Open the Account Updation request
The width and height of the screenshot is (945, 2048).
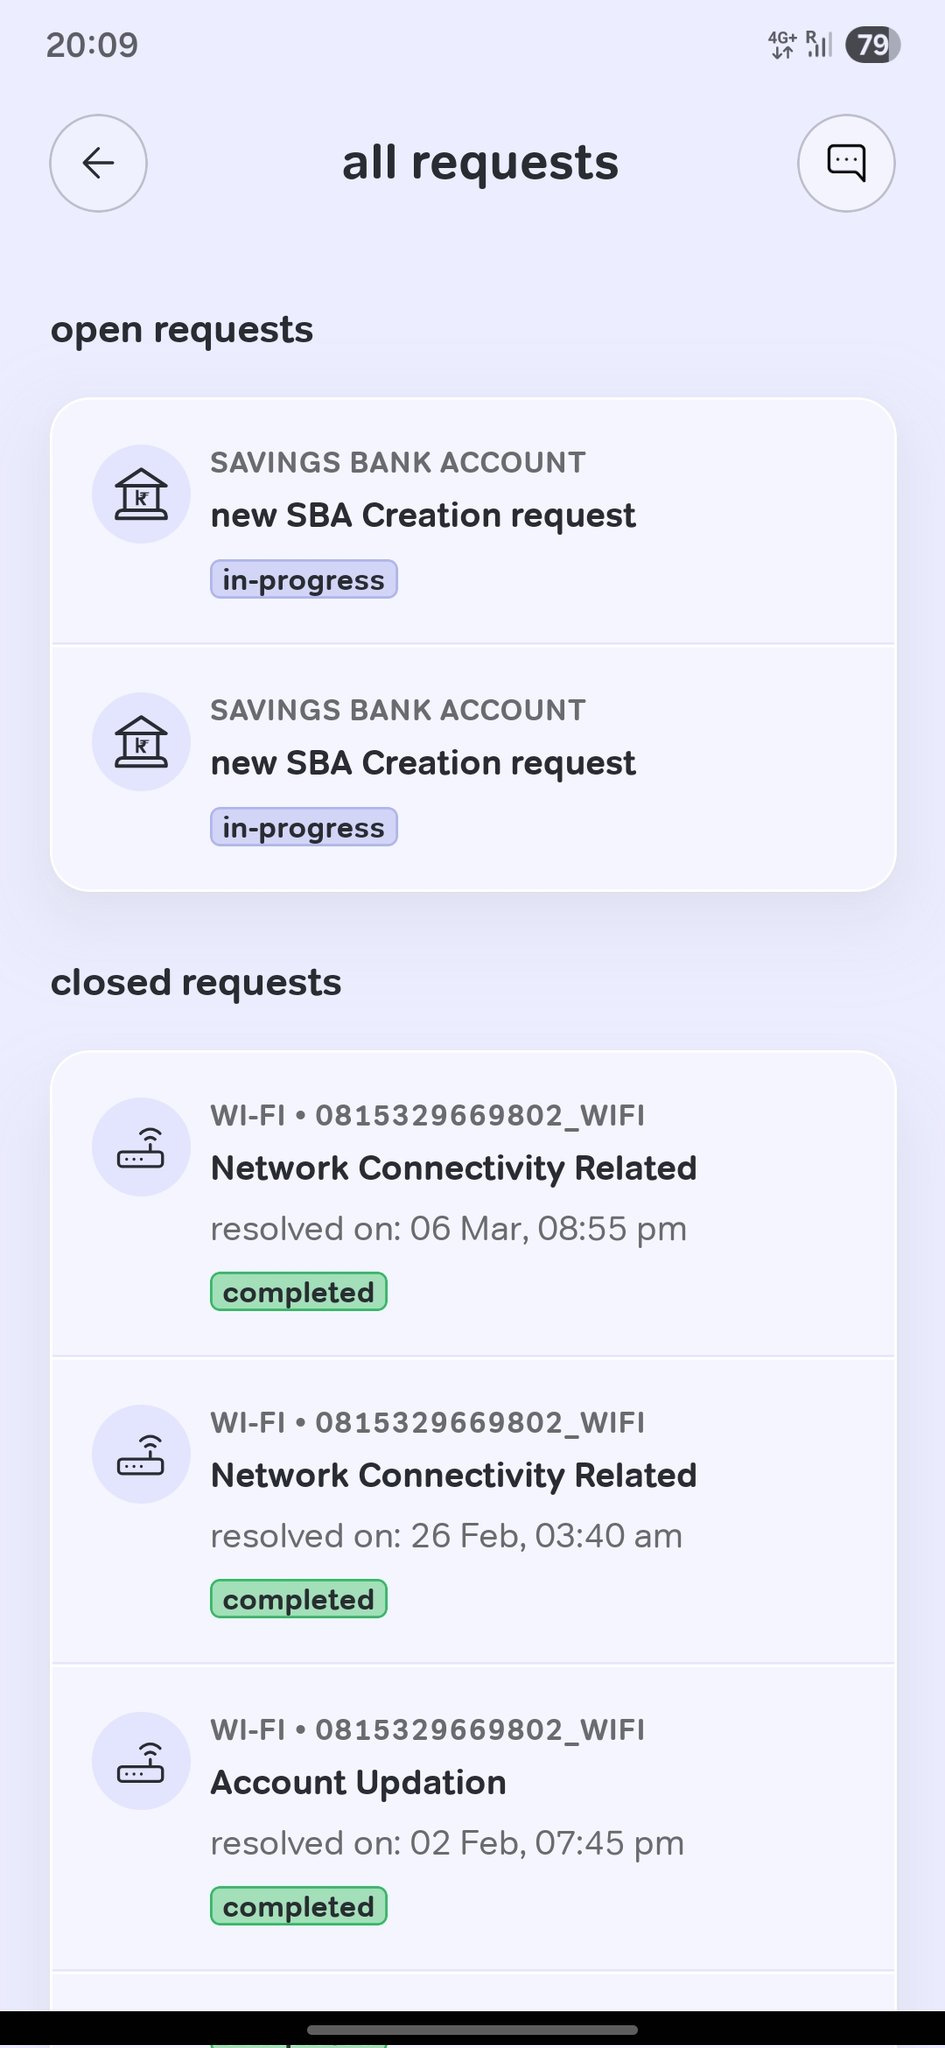click(358, 1783)
